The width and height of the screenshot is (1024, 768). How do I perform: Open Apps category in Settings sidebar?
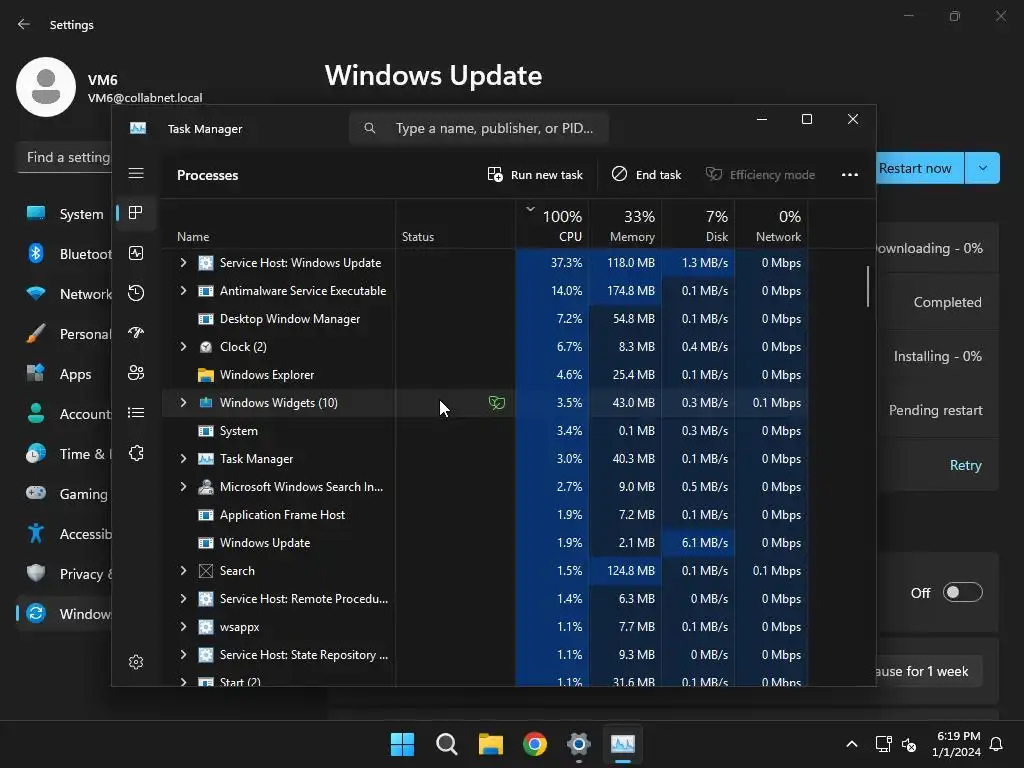tap(65, 374)
